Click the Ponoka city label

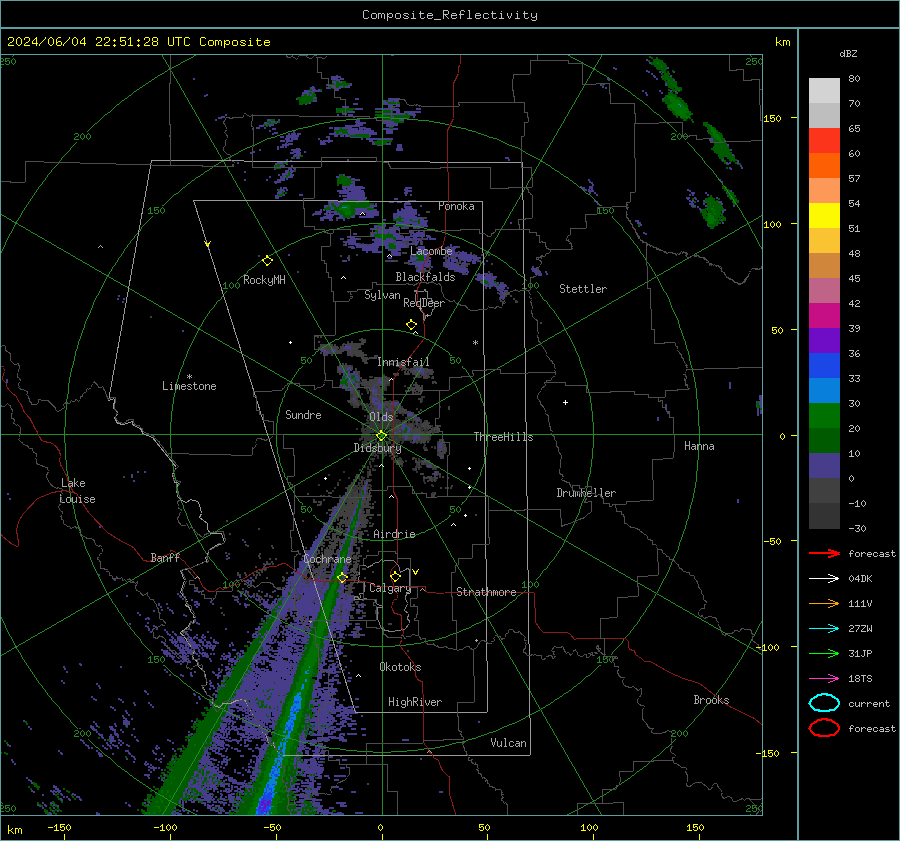click(x=456, y=206)
